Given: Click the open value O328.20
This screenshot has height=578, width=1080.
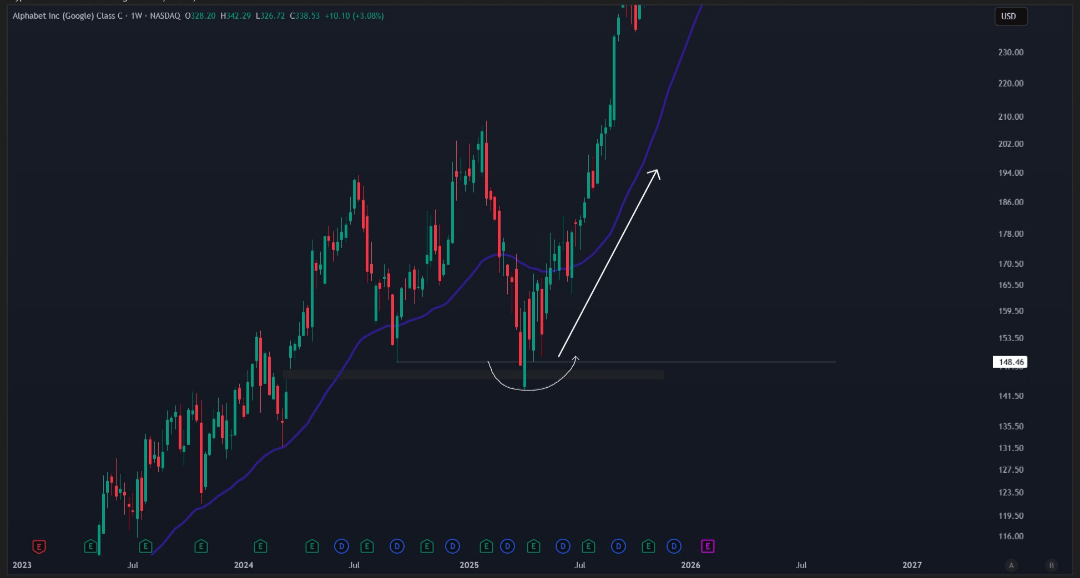Looking at the screenshot, I should [200, 15].
